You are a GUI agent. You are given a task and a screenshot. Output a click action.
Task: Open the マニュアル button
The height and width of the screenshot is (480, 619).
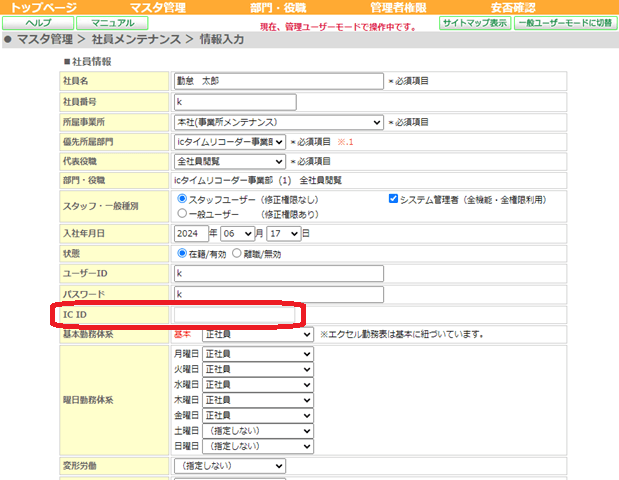(113, 23)
